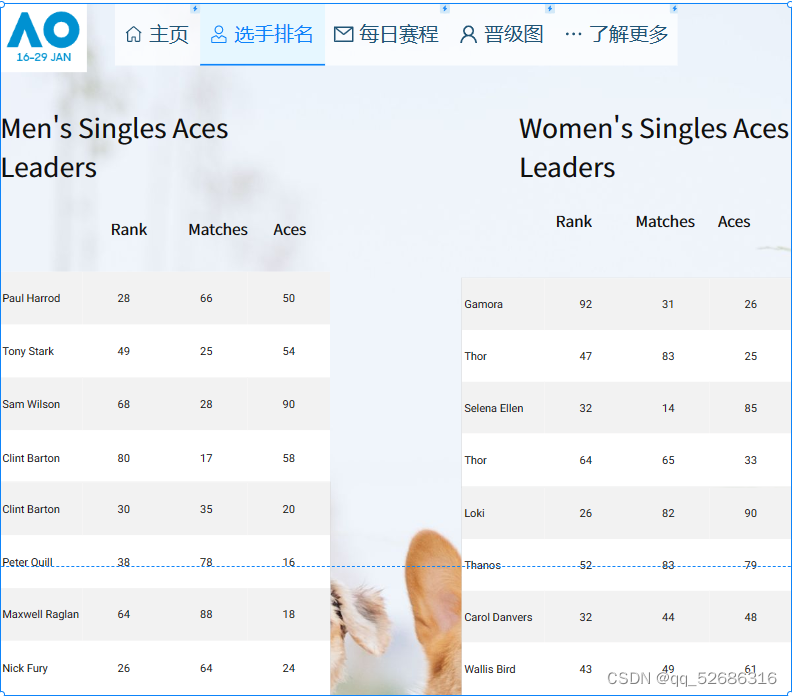Click the user icon beside 选手排名
Viewport: 792px width, 696px height.
click(218, 34)
